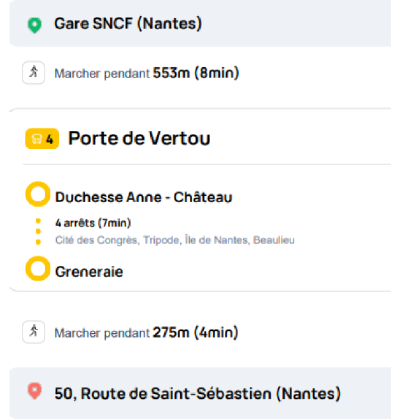The image size is (400, 420).
Task: Select the yellow line 4 bus badge
Action: tap(42, 139)
